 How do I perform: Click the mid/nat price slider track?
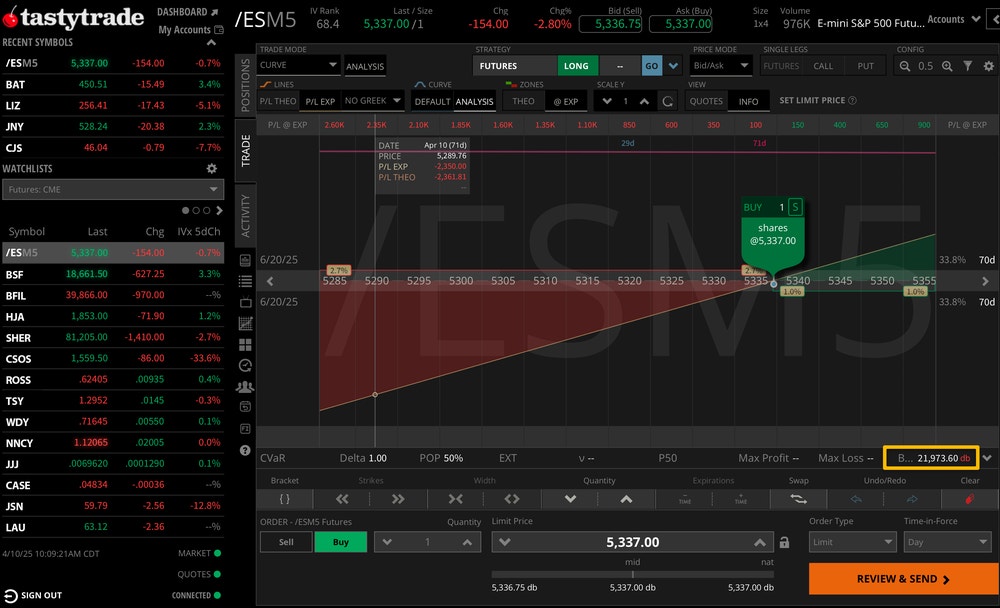632,574
